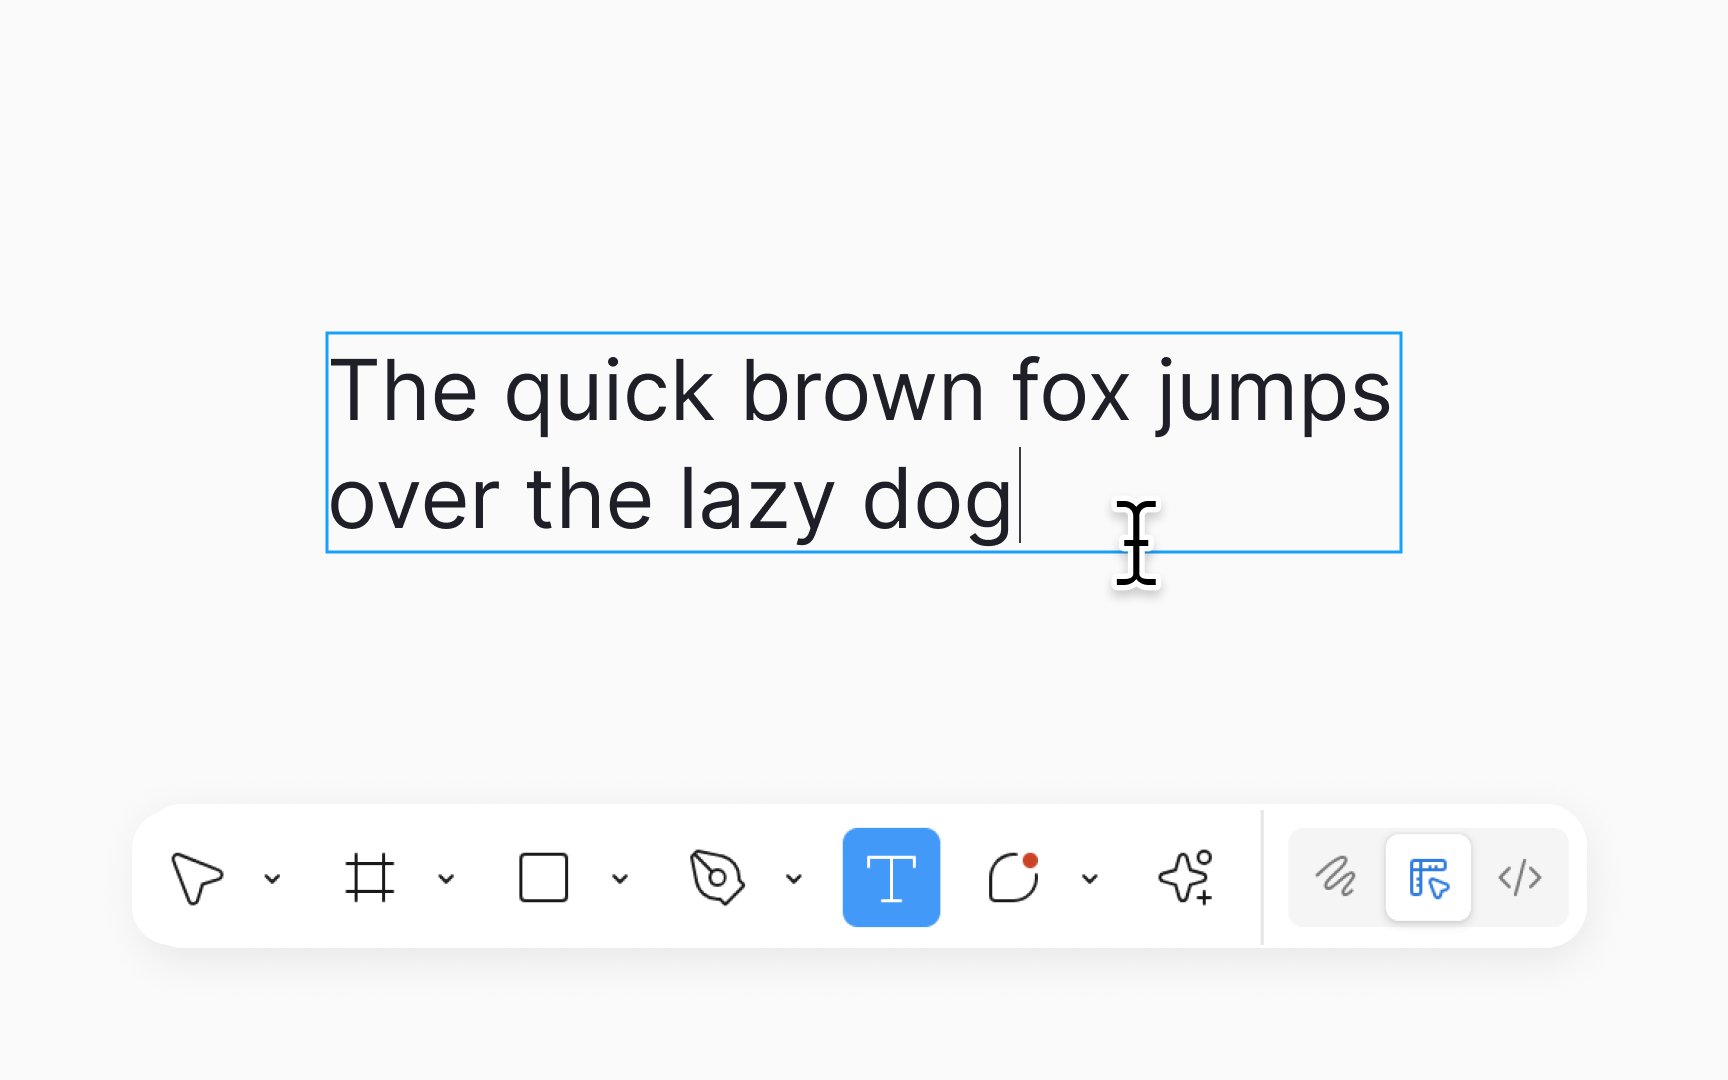Expand the Move tools chevron
Viewport: 1728px width, 1080px height.
pos(272,879)
